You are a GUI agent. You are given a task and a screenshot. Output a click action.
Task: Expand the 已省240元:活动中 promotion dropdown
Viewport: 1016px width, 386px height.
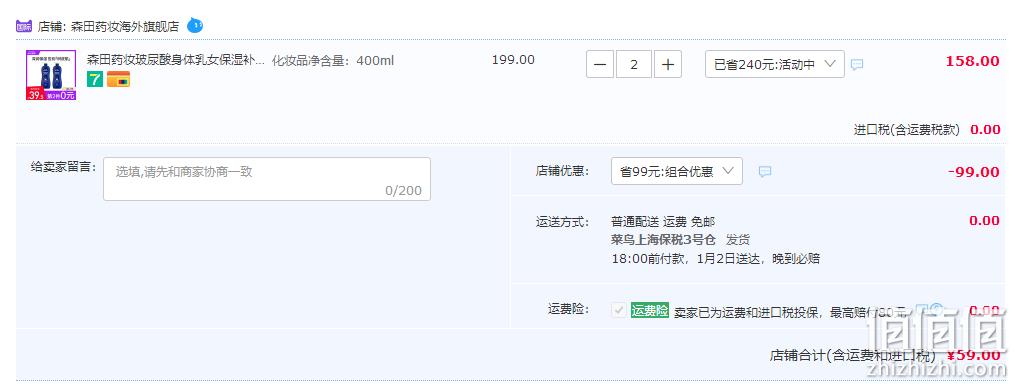pyautogui.click(x=774, y=64)
